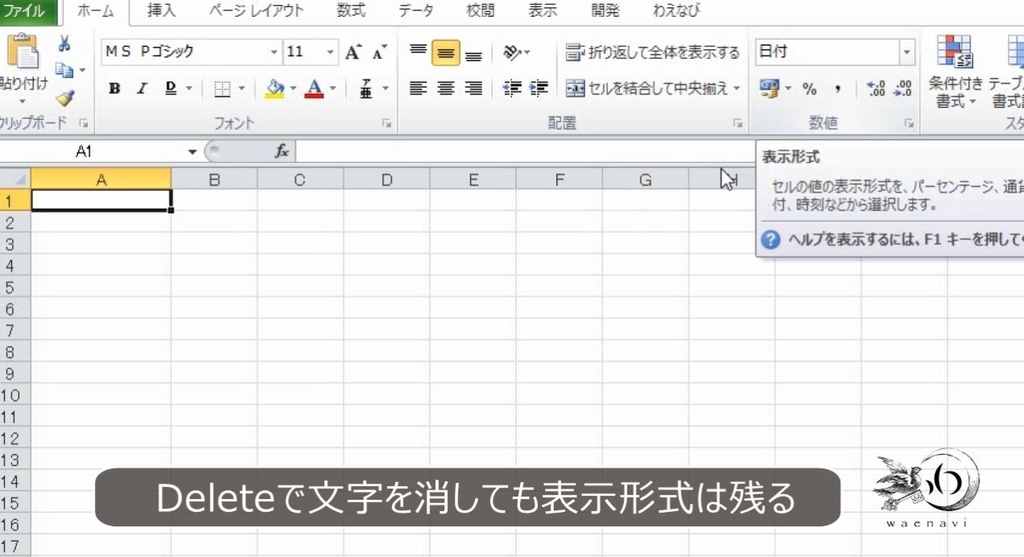Apply comma style format
This screenshot has height=557, width=1024.
click(x=838, y=88)
